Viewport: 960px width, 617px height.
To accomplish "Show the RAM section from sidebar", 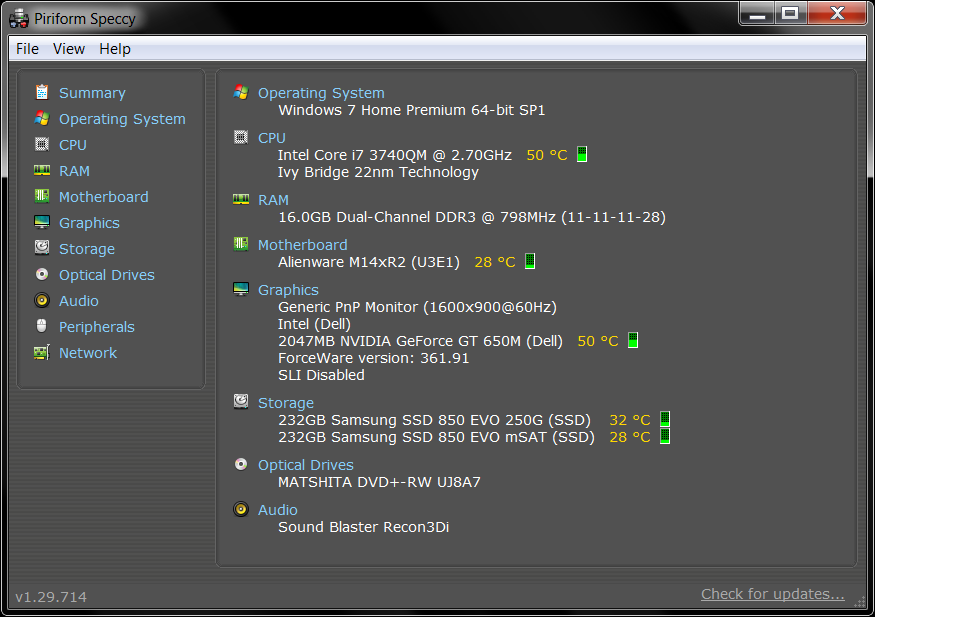I will (74, 171).
